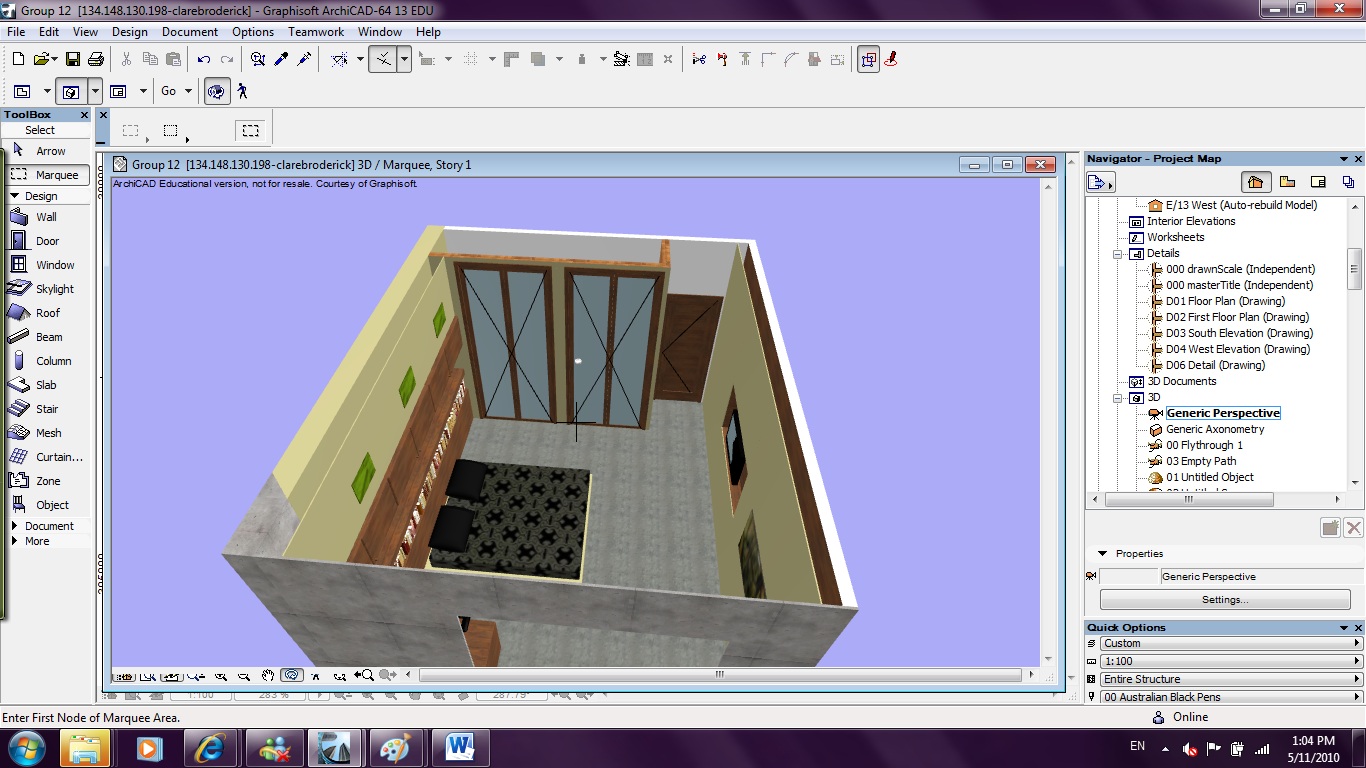Viewport: 1366px width, 768px height.
Task: Choose the Zone tool
Action: click(47, 481)
